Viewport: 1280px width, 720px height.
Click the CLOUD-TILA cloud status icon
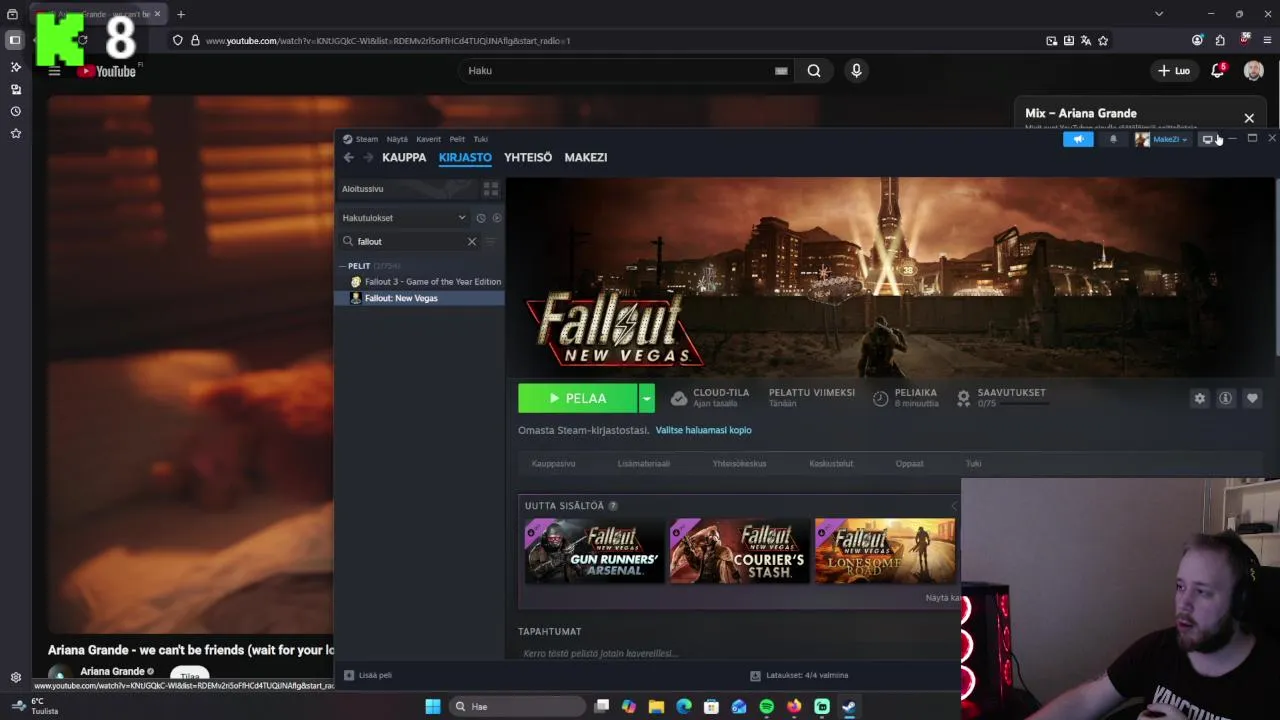[679, 398]
